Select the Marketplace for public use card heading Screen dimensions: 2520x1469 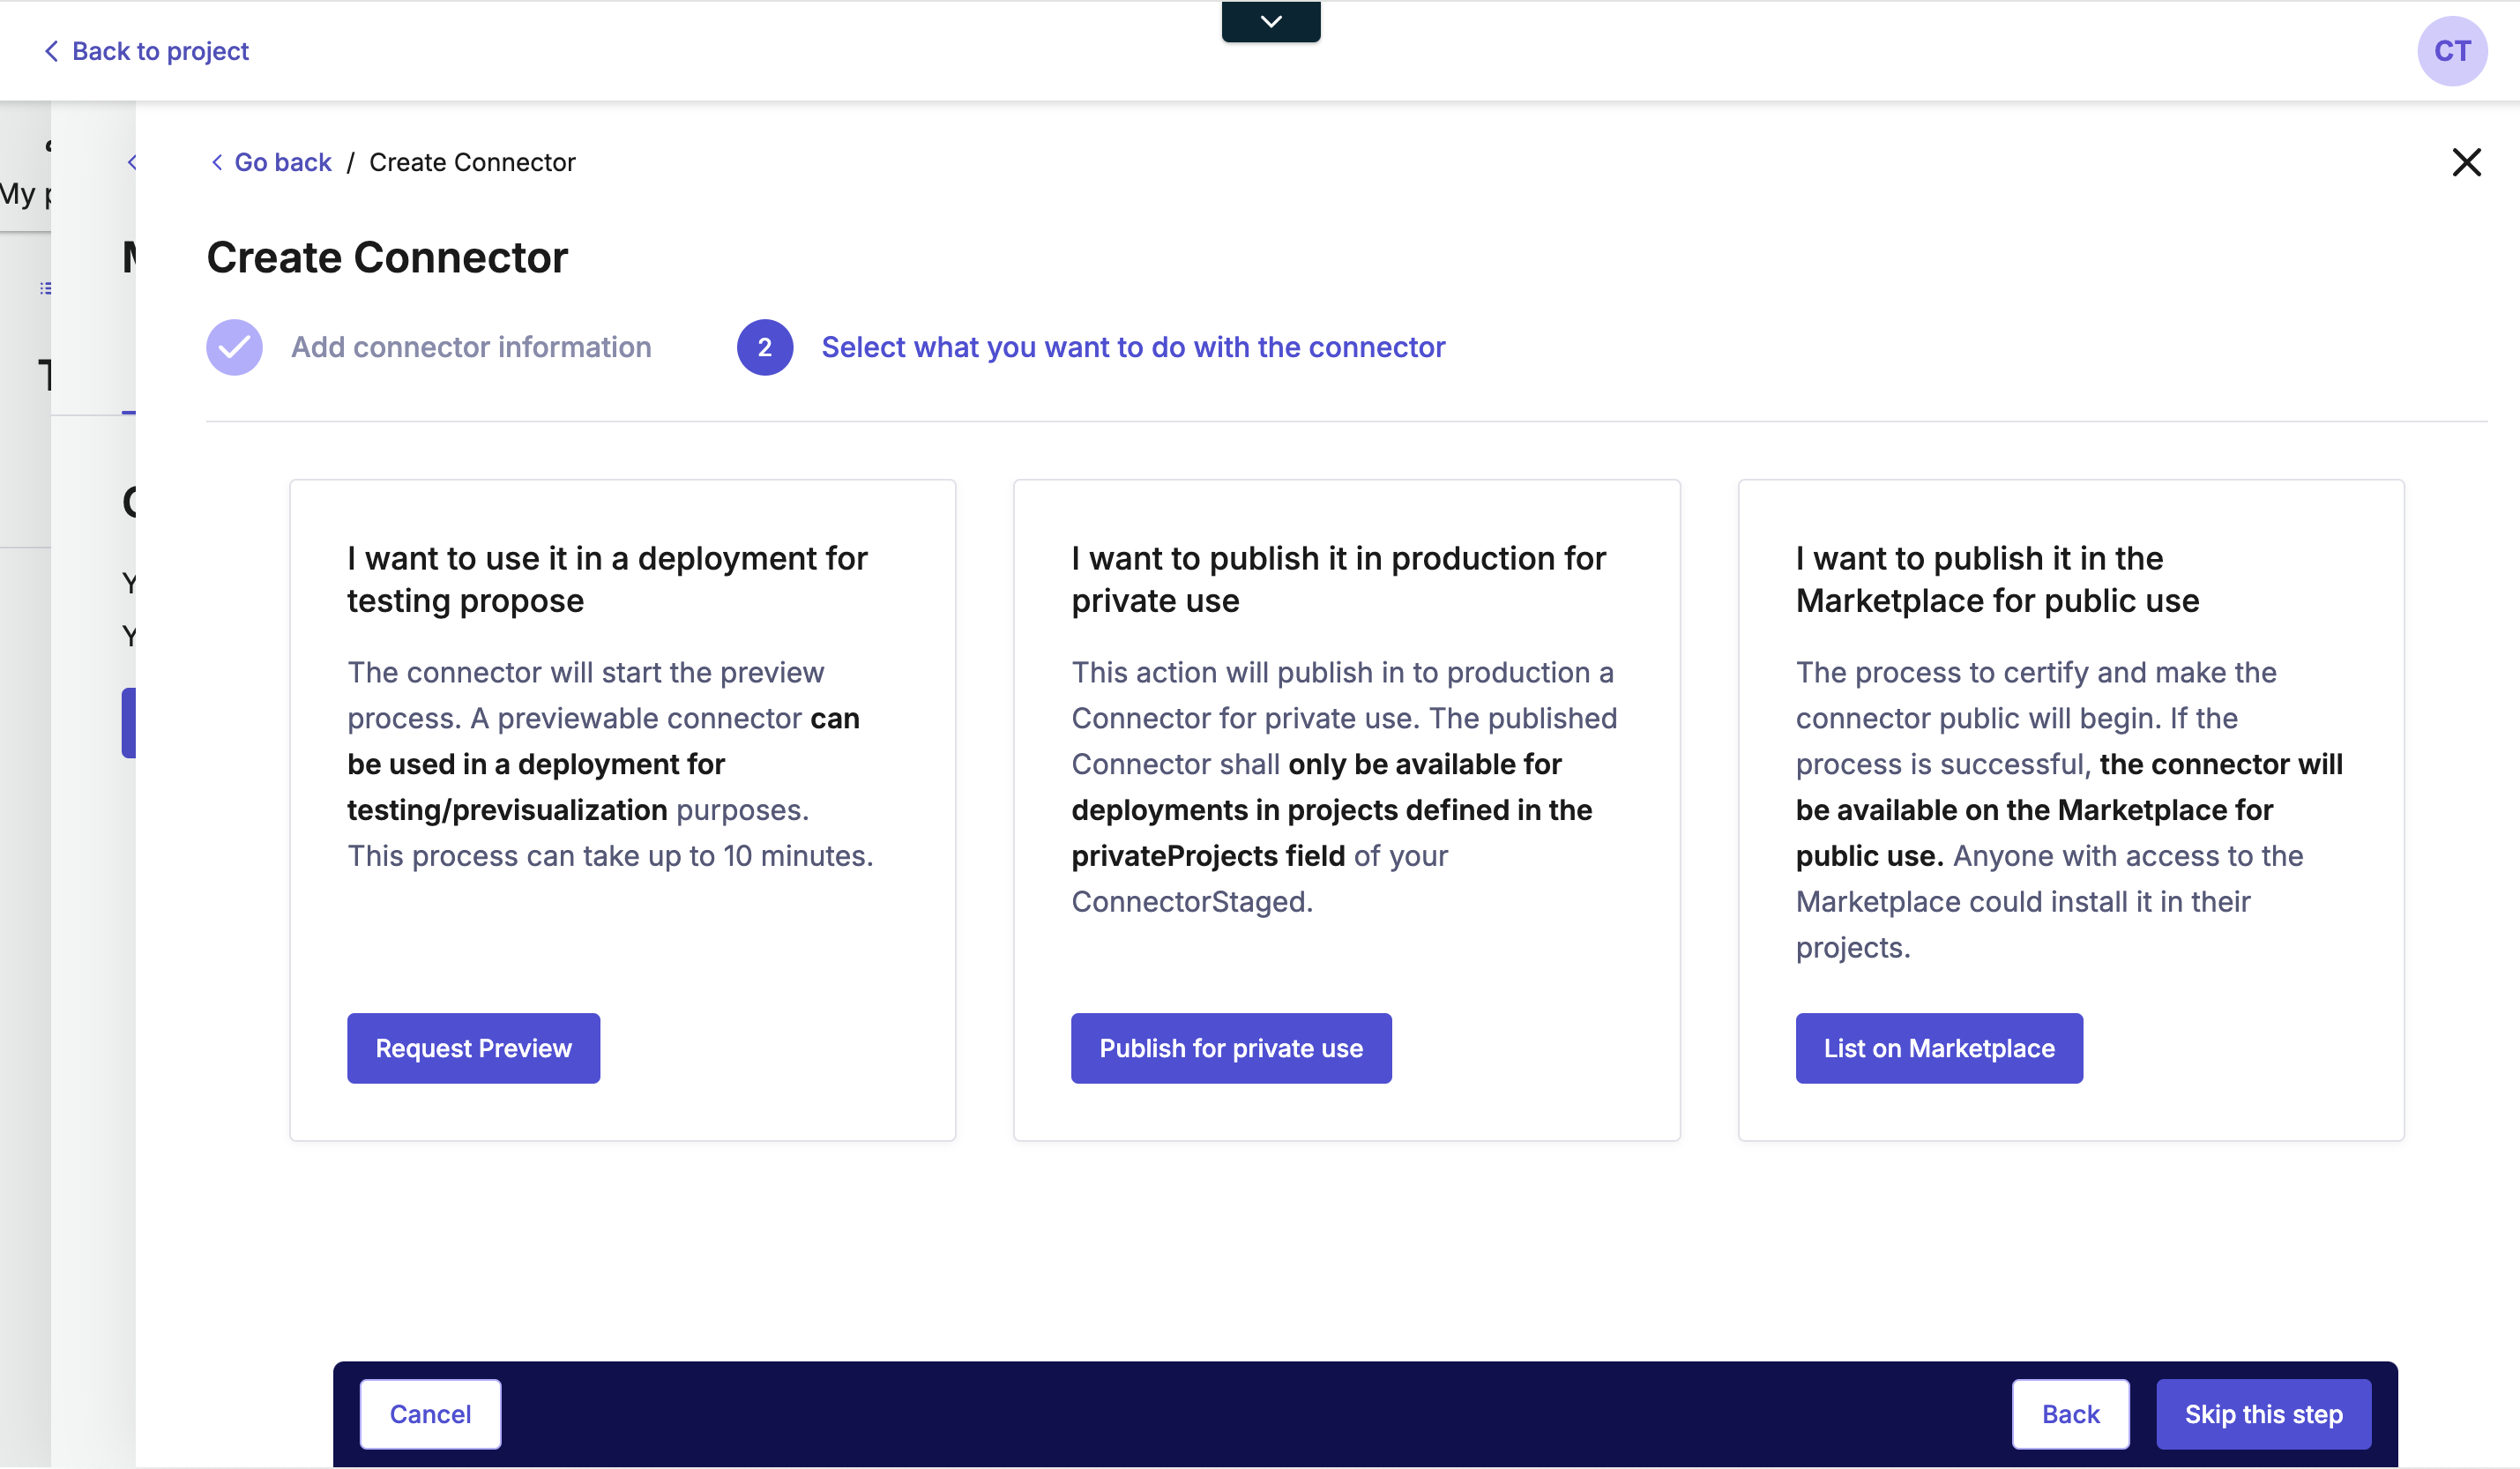coord(1996,579)
